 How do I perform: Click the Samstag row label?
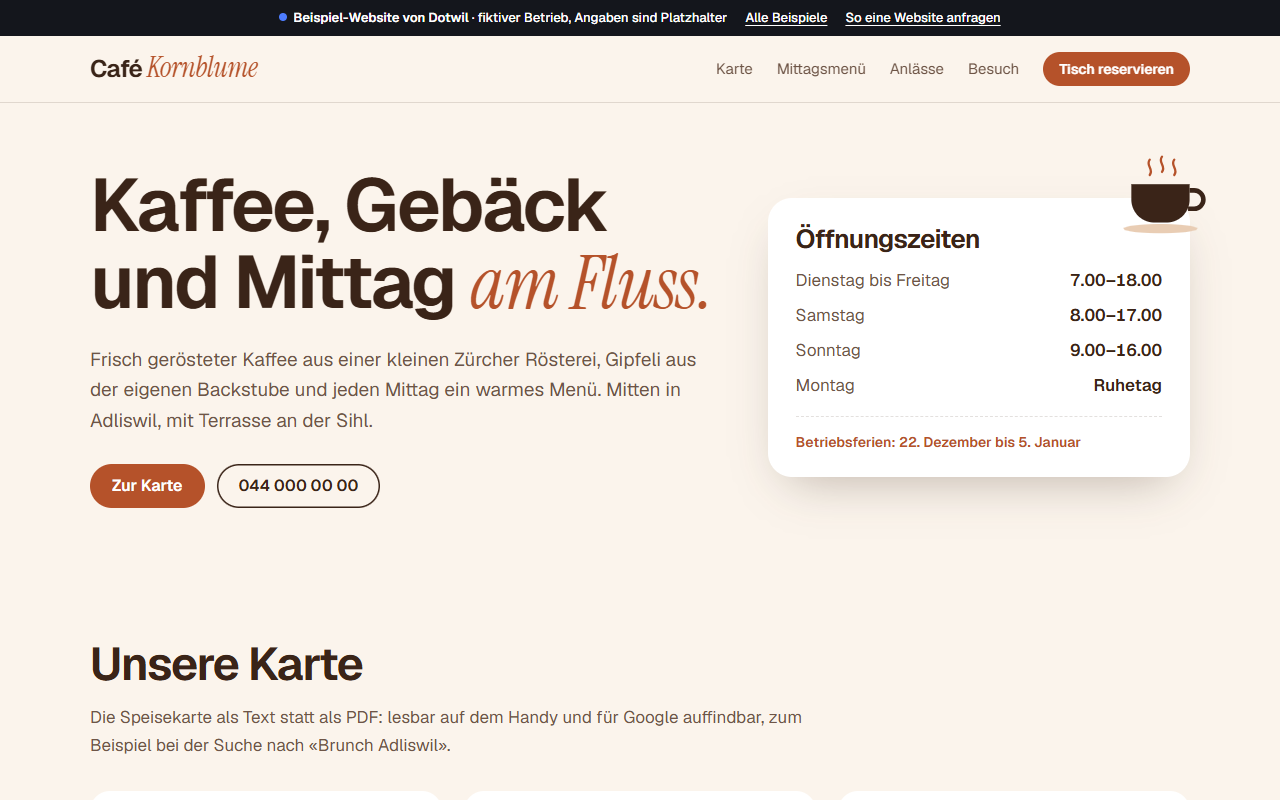[x=830, y=315]
